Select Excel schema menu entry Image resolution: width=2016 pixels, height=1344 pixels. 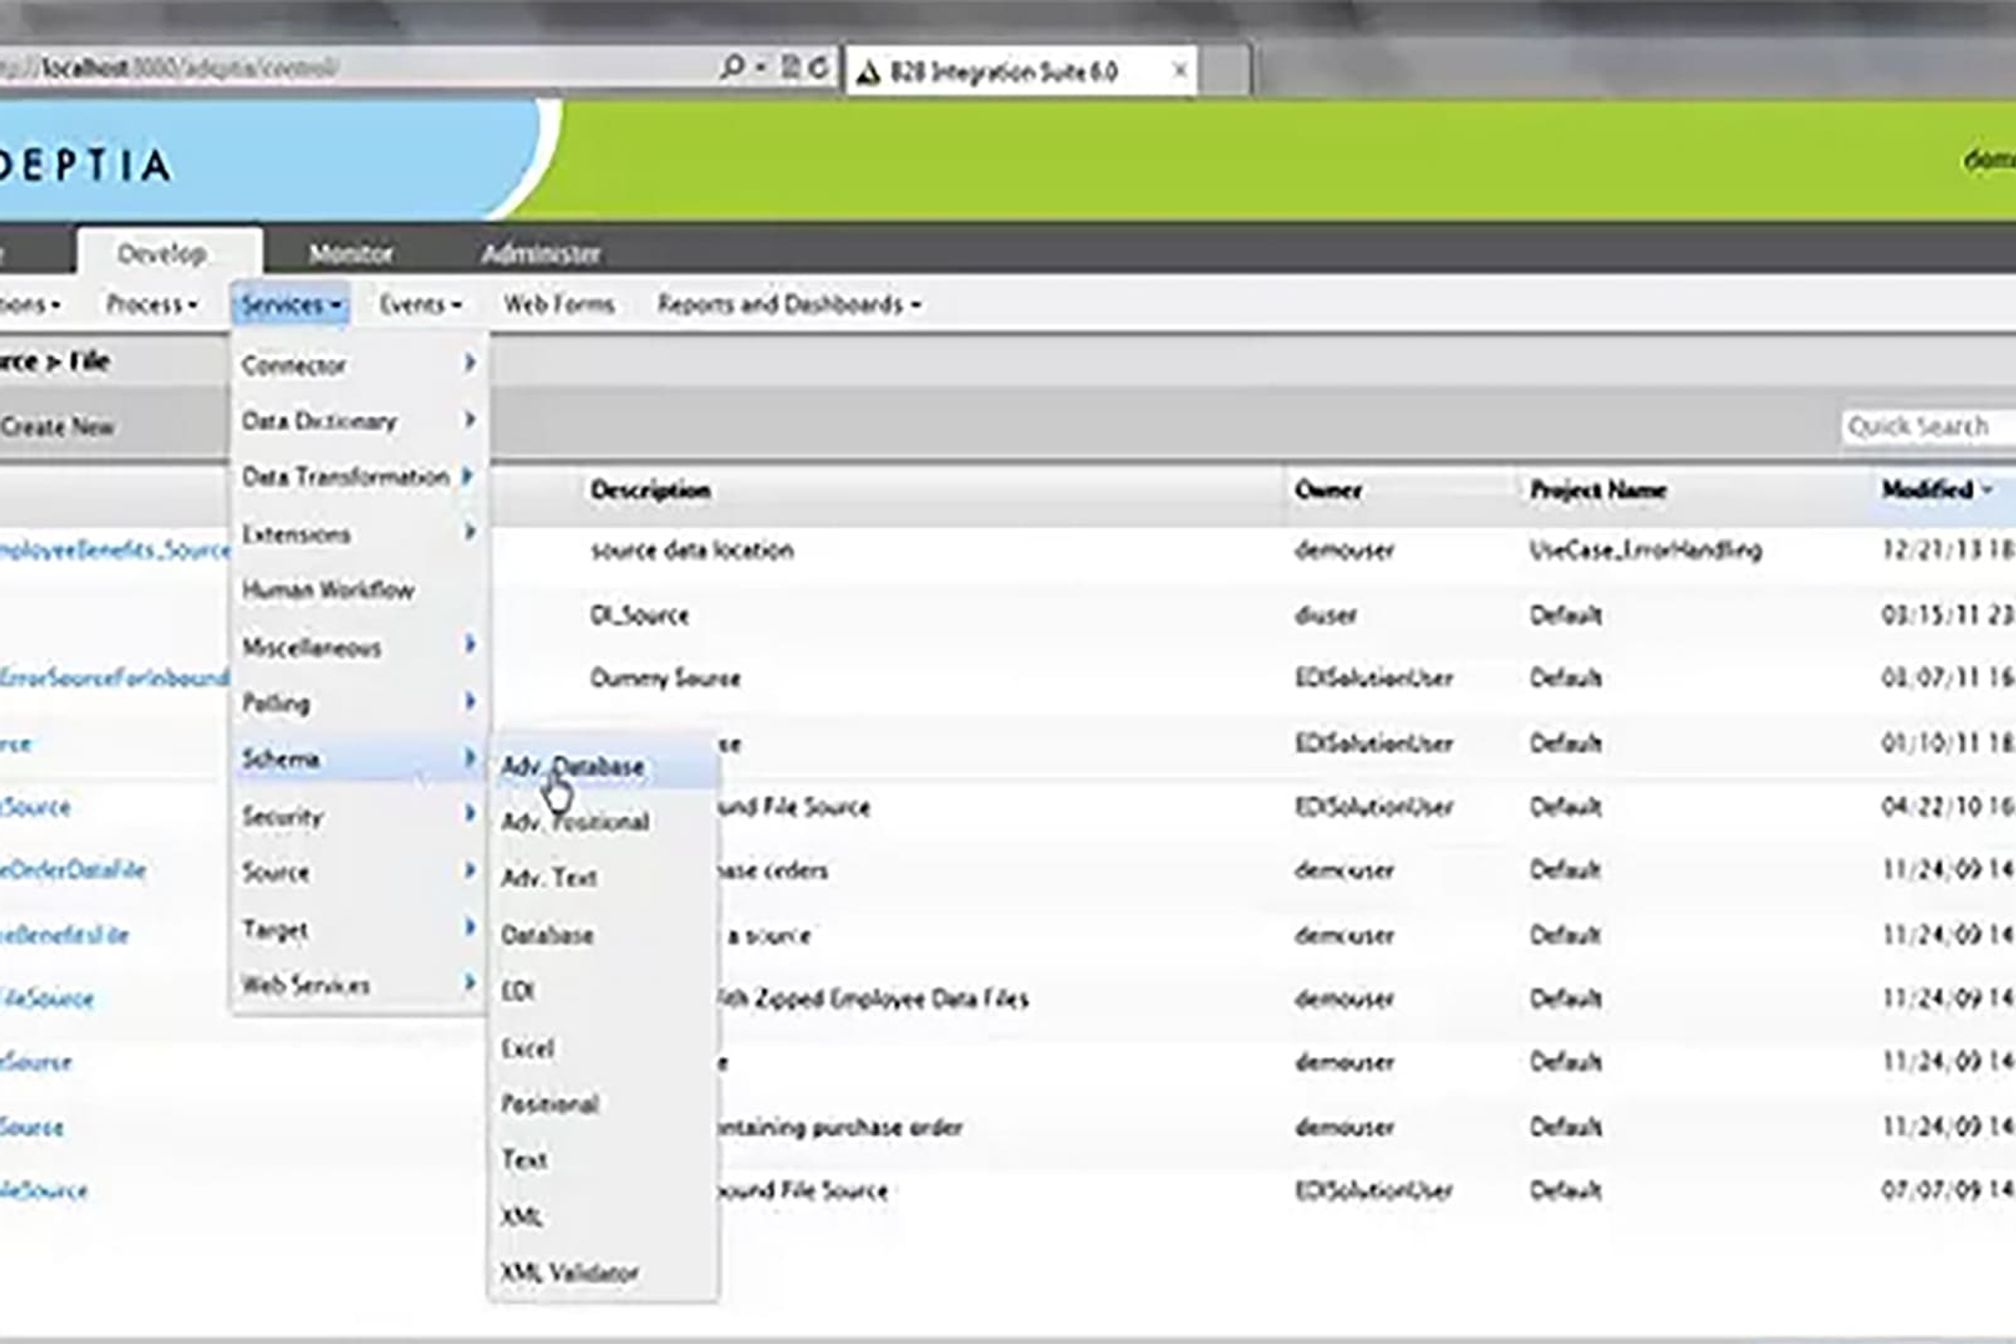pyautogui.click(x=527, y=1048)
